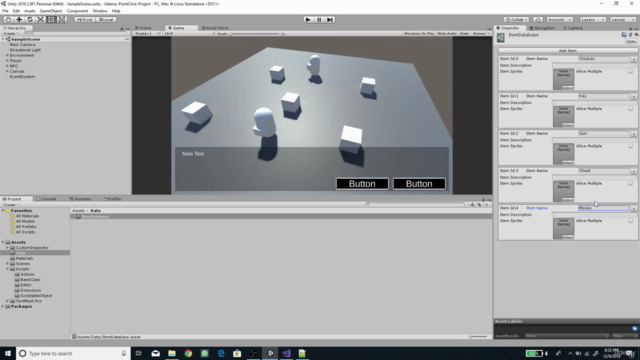
Task: Click the Step frame button
Action: click(330, 20)
